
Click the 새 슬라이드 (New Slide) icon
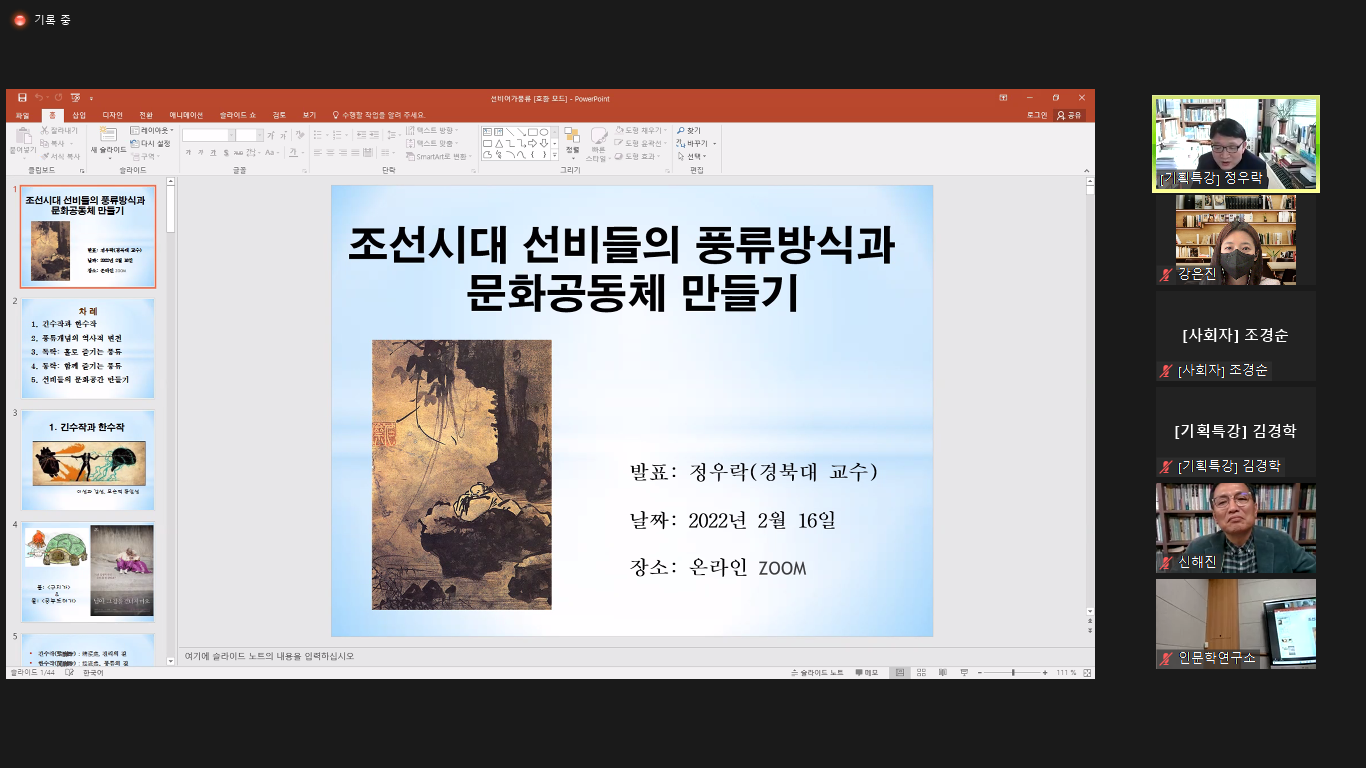click(108, 134)
